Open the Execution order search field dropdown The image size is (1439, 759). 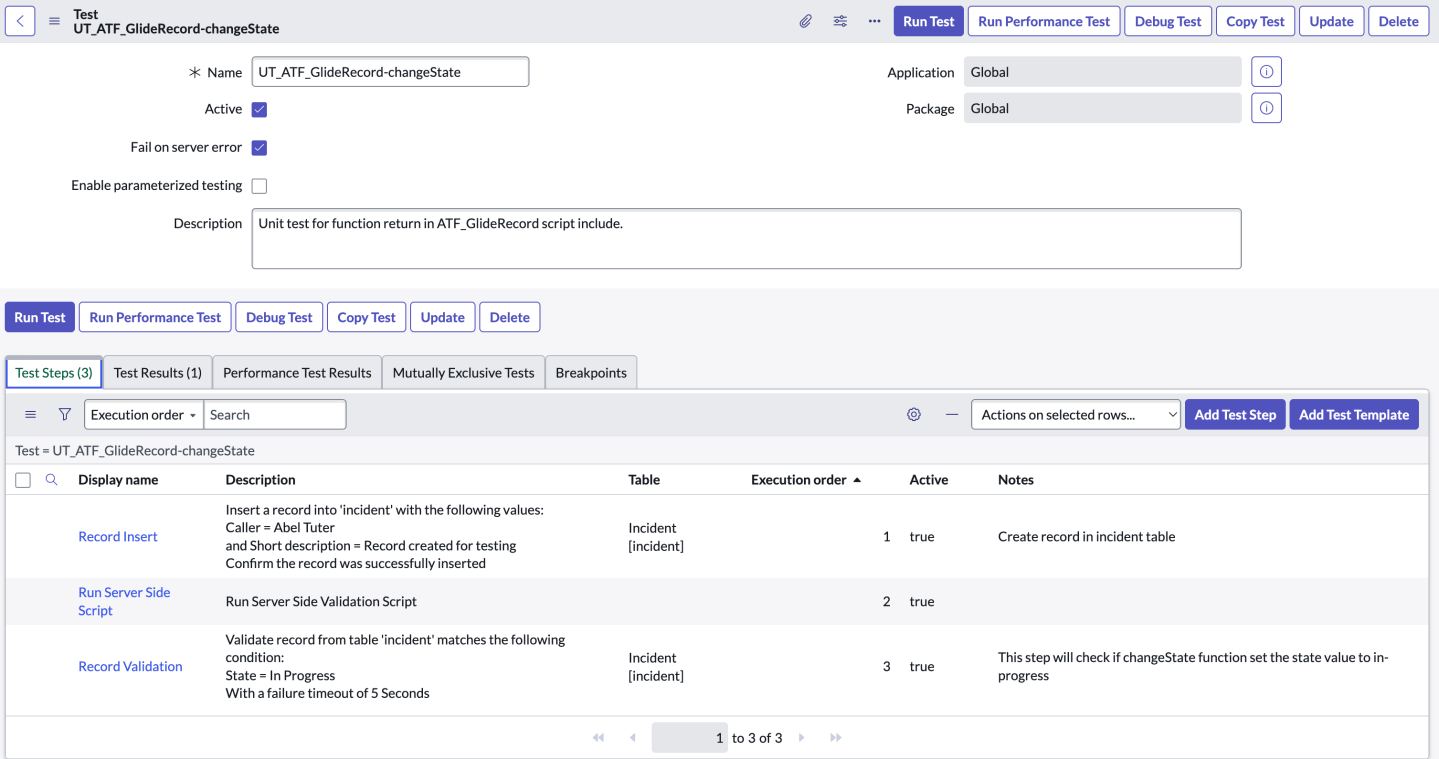click(143, 414)
